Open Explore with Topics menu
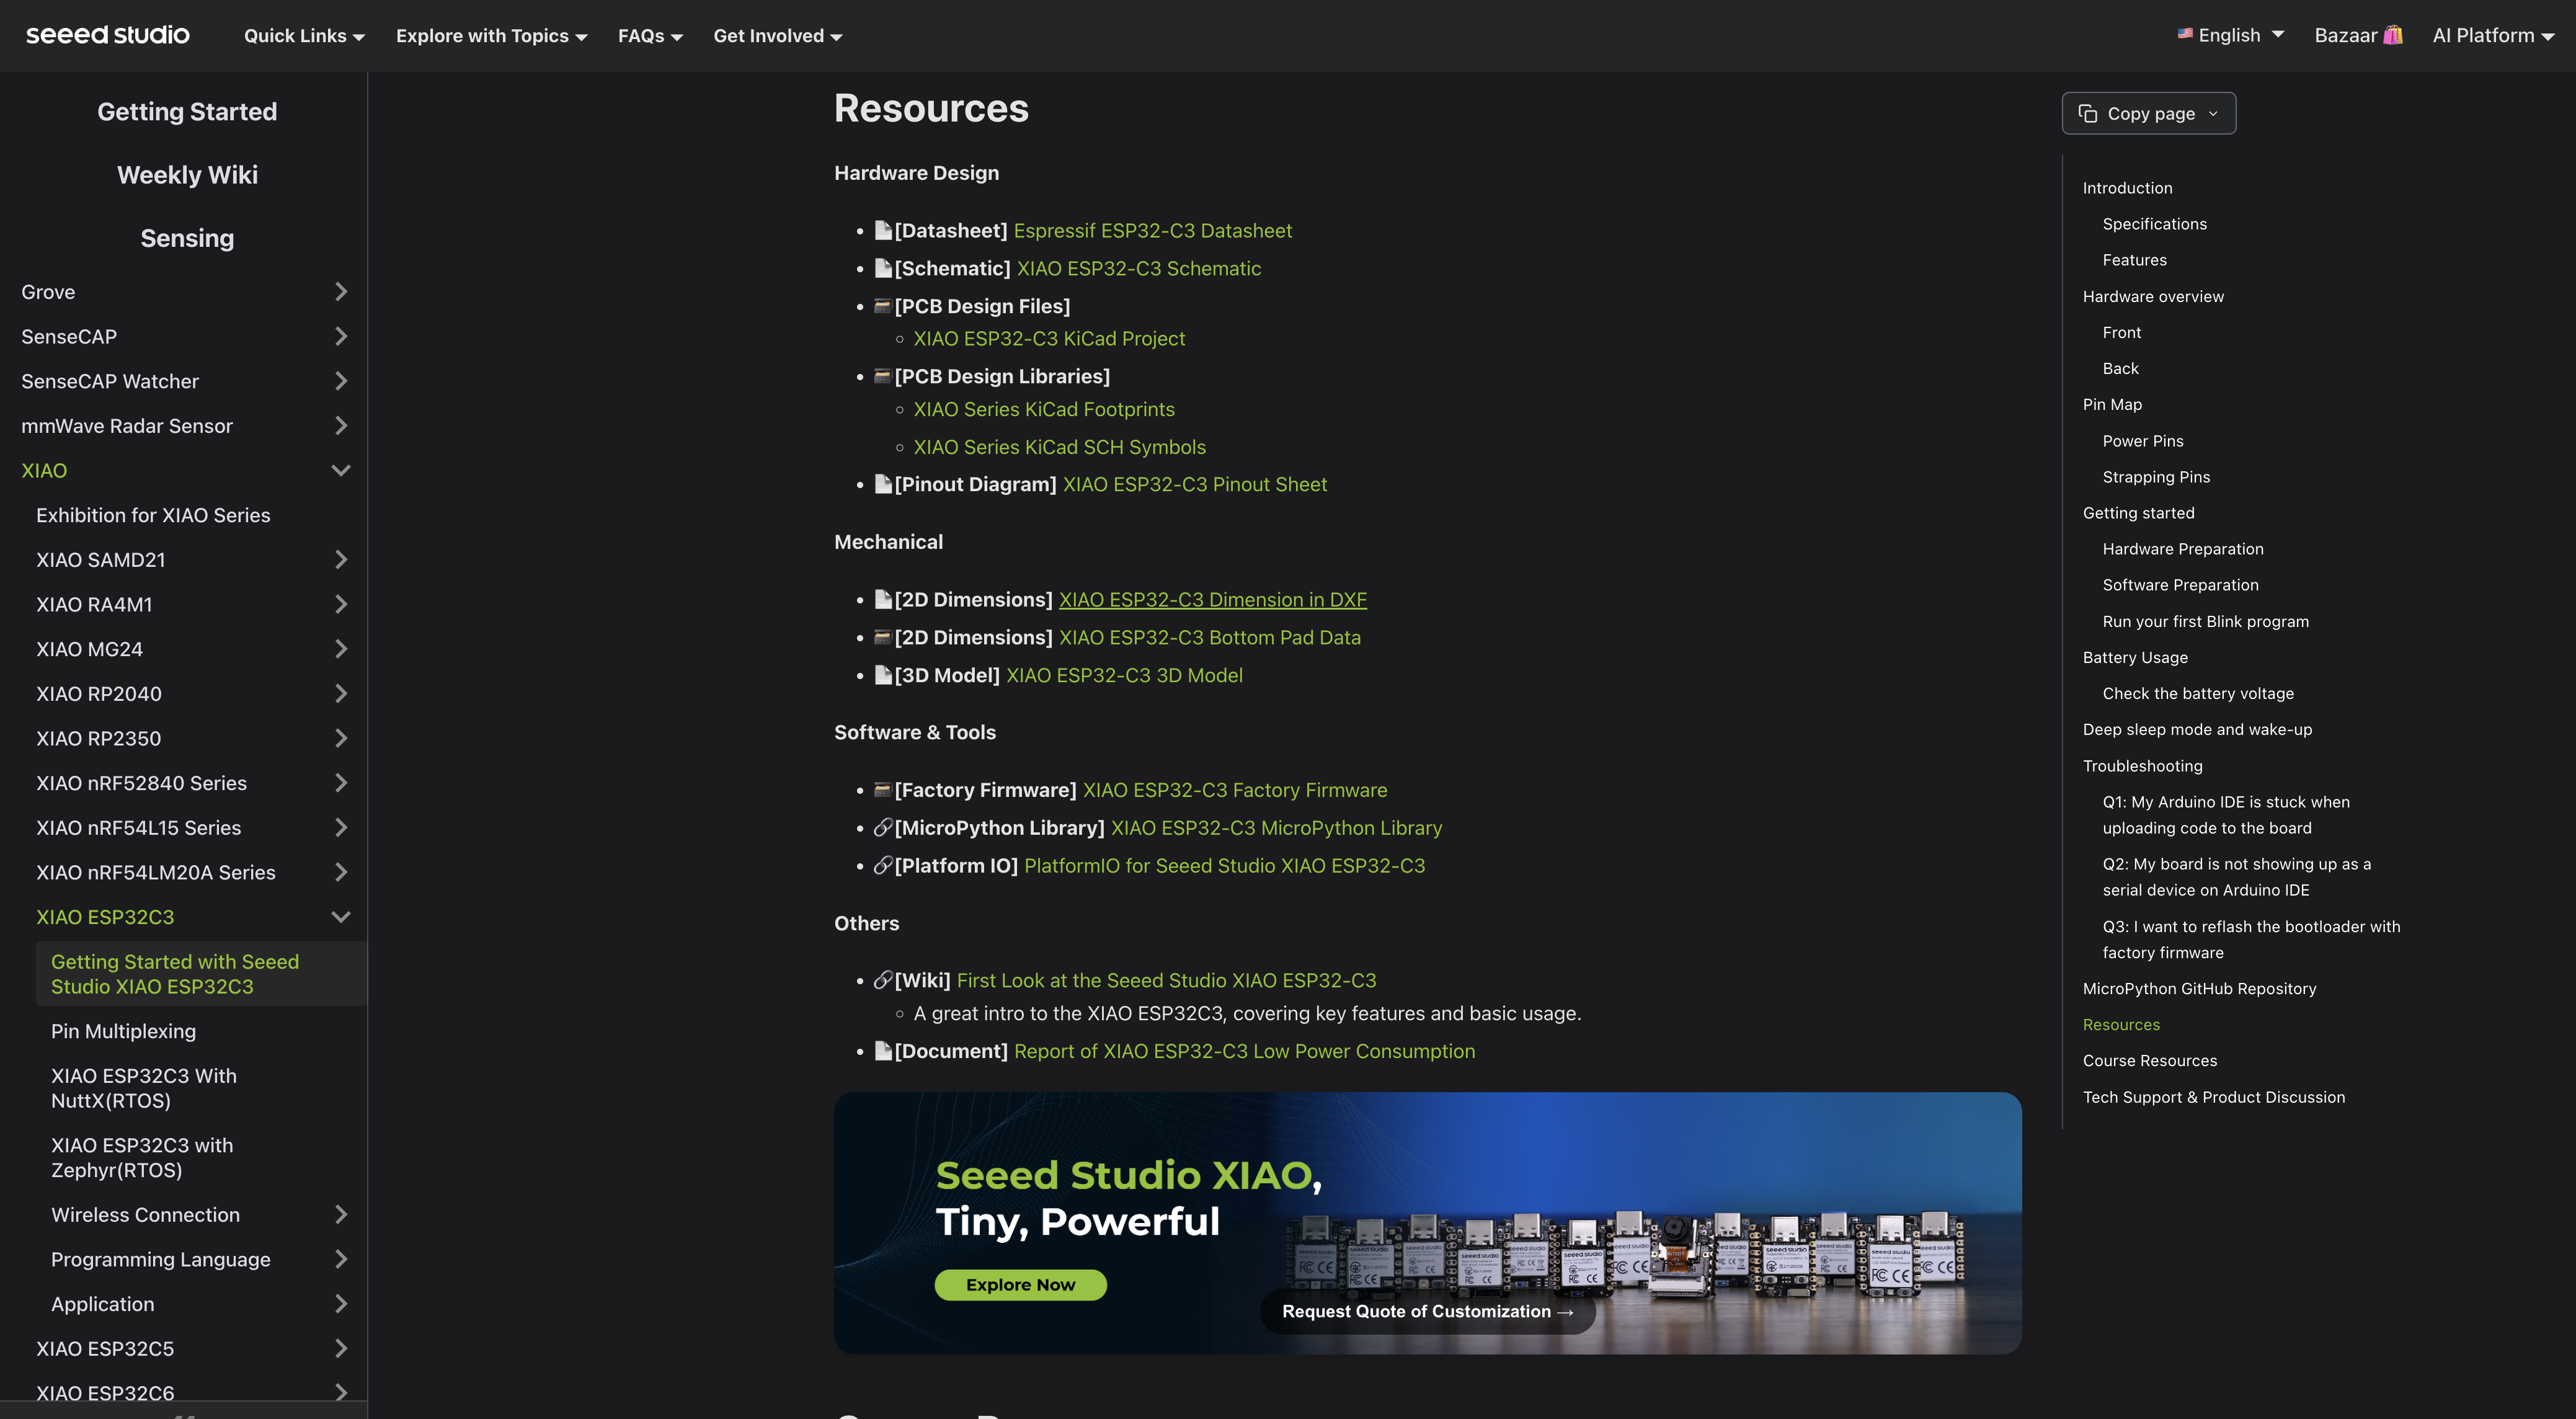 (491, 36)
